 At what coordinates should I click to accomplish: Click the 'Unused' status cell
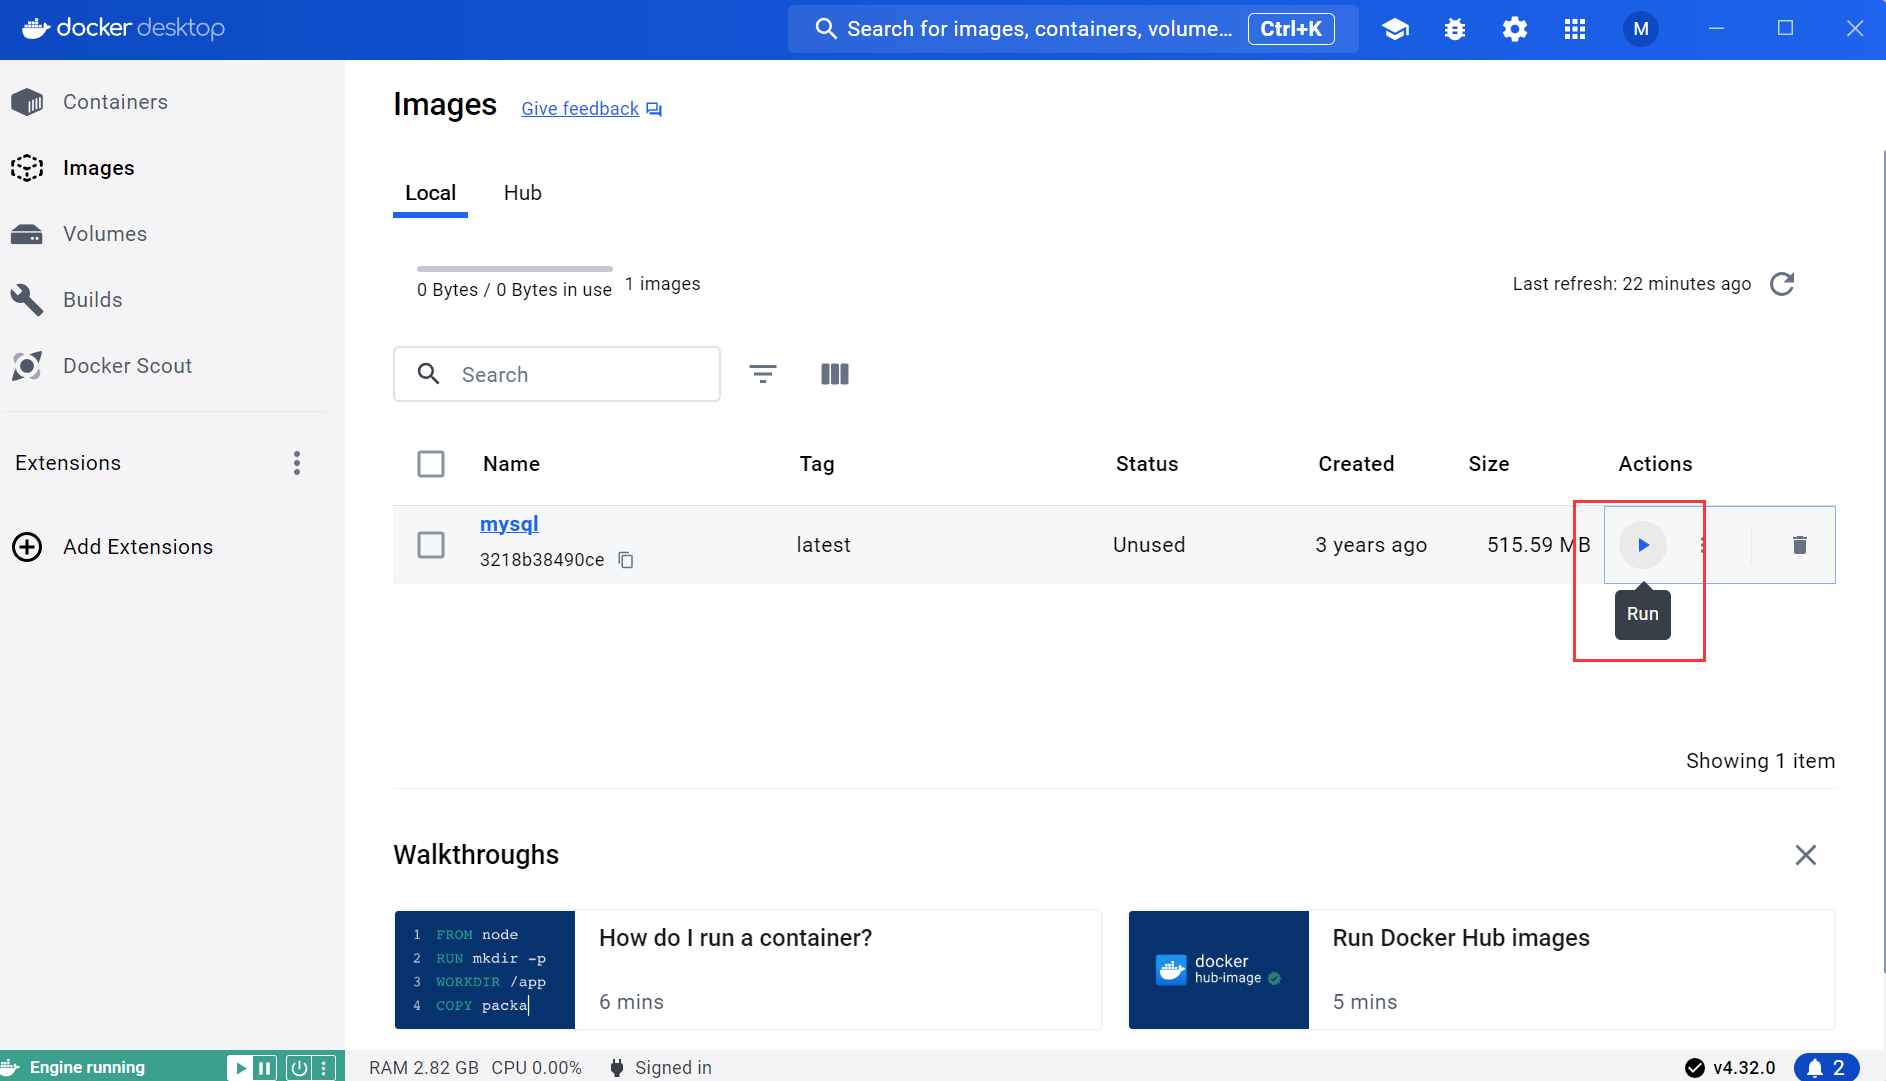(x=1149, y=545)
